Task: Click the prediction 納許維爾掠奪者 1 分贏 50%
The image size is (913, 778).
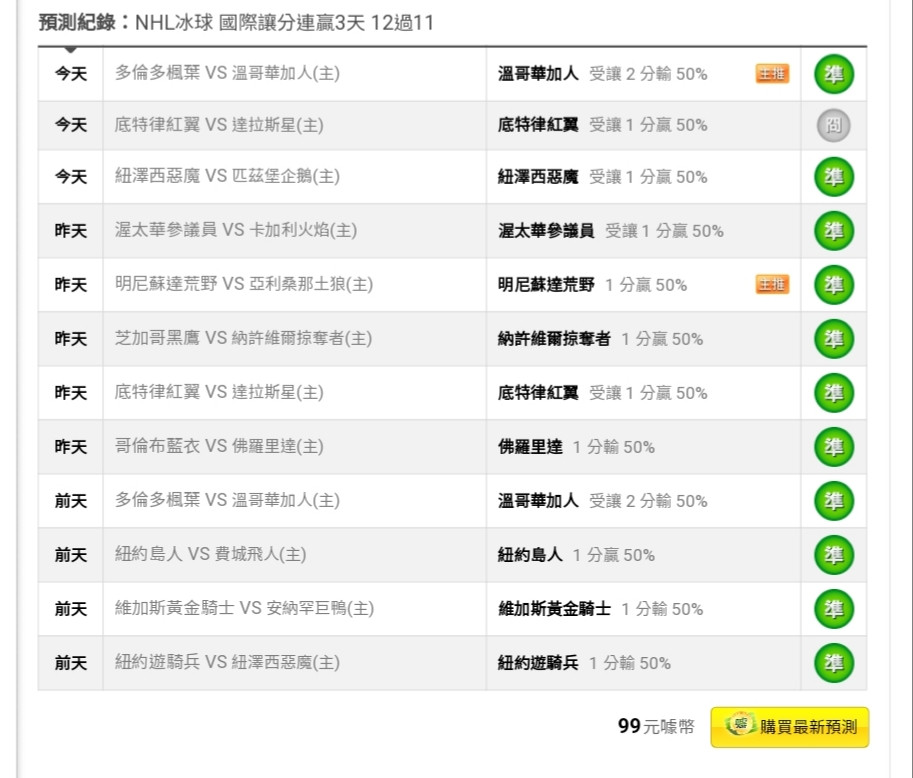Action: click(601, 339)
